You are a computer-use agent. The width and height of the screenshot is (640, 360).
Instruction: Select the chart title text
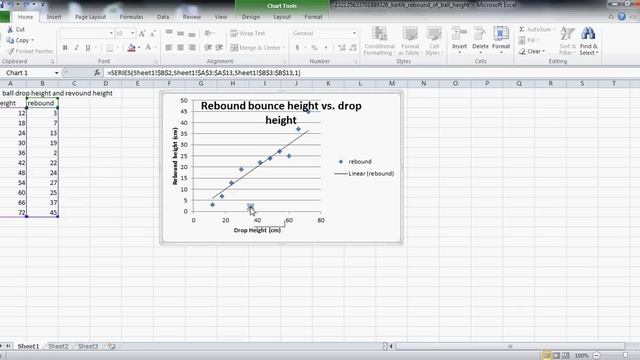[281, 113]
